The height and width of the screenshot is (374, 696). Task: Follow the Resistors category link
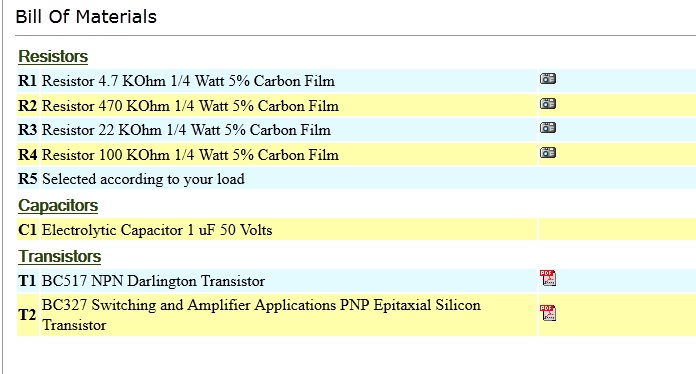tap(53, 56)
